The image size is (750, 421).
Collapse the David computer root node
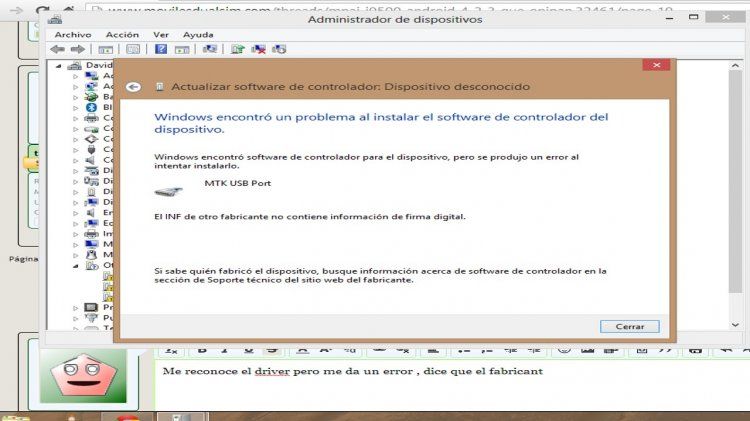point(58,66)
